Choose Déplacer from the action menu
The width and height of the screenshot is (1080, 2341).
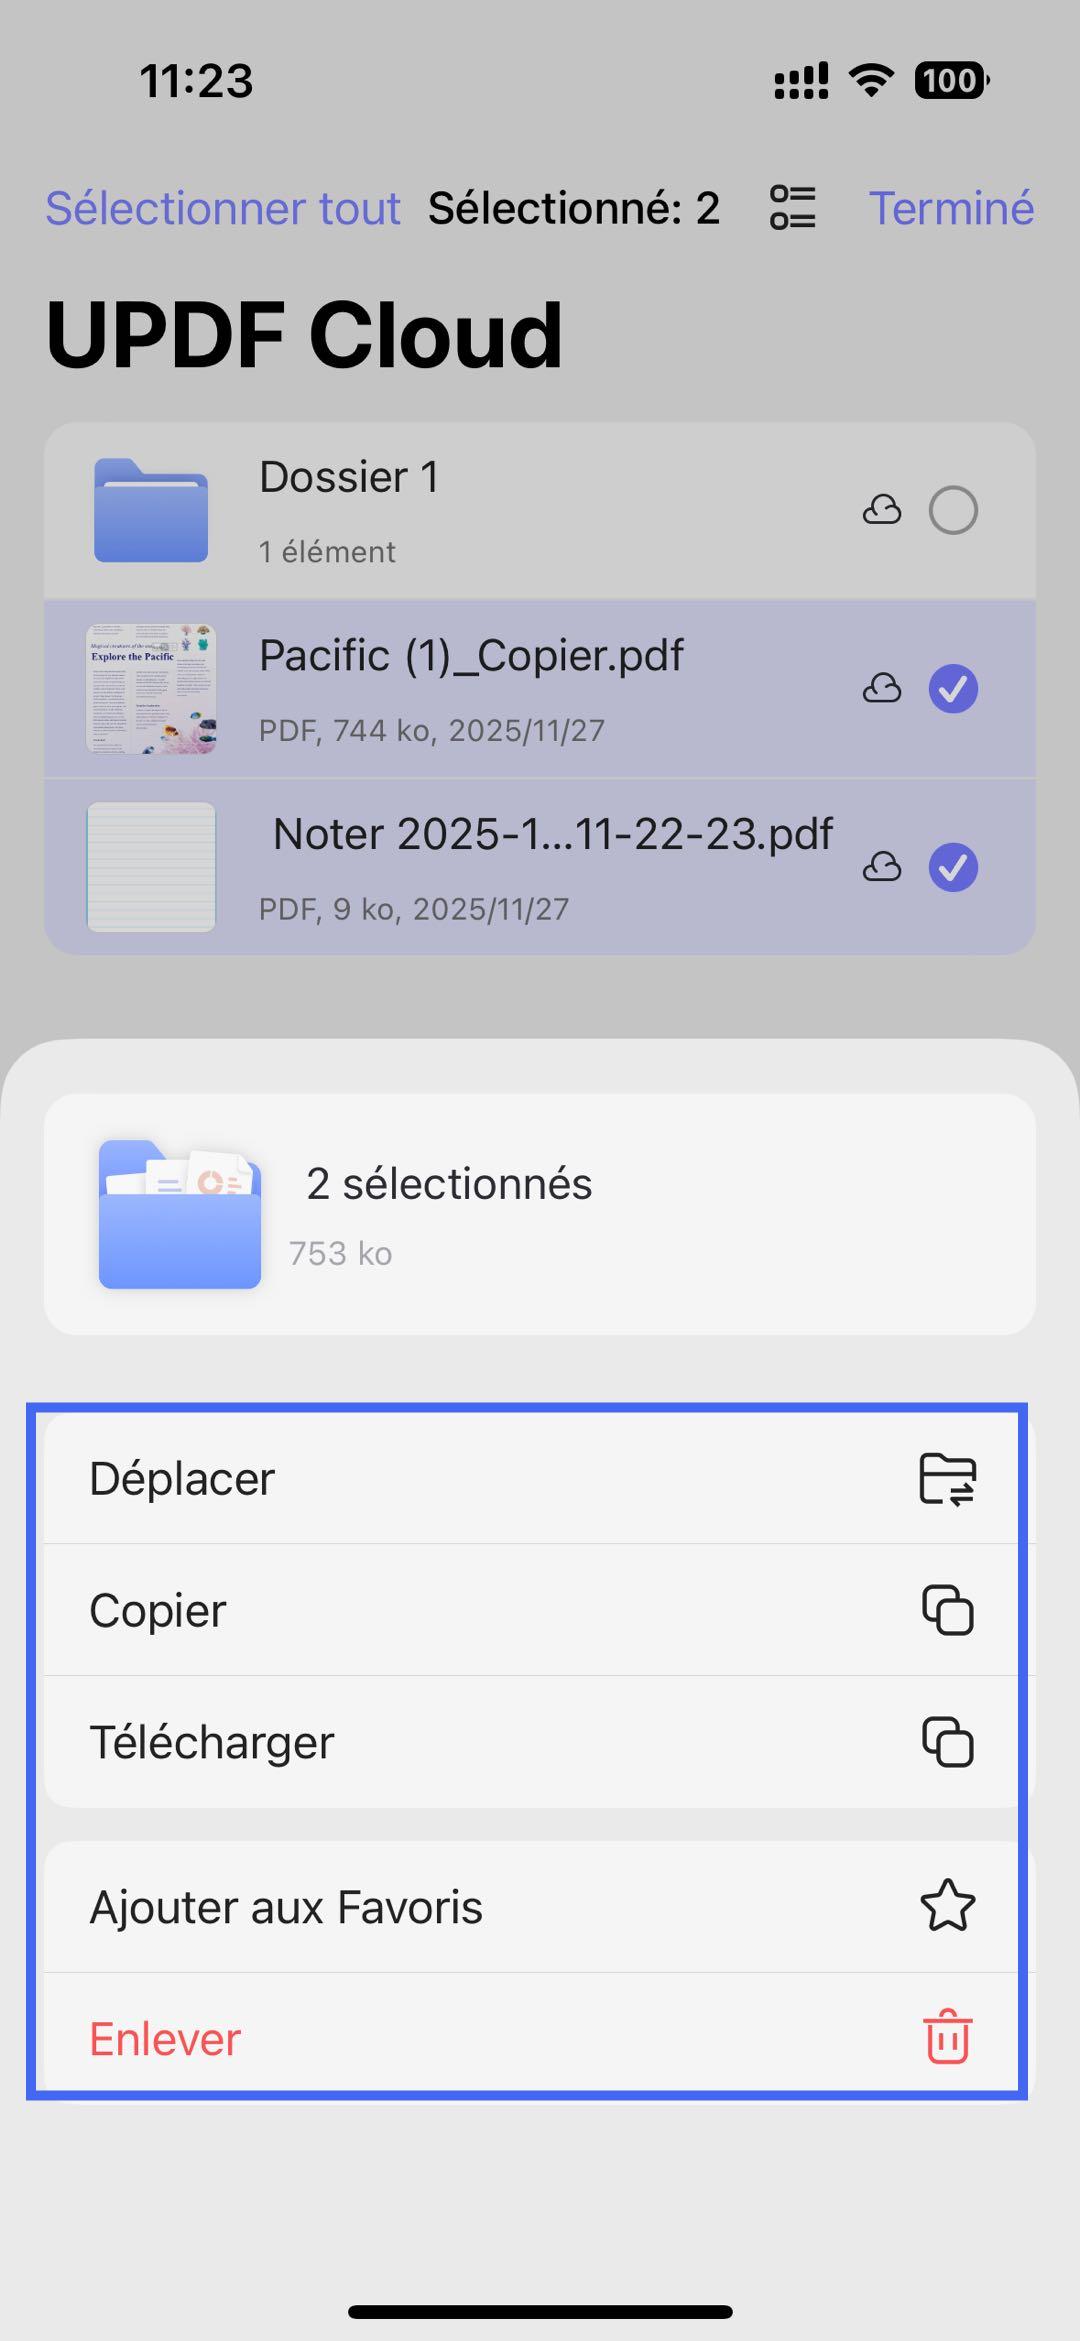pyautogui.click(x=182, y=1478)
